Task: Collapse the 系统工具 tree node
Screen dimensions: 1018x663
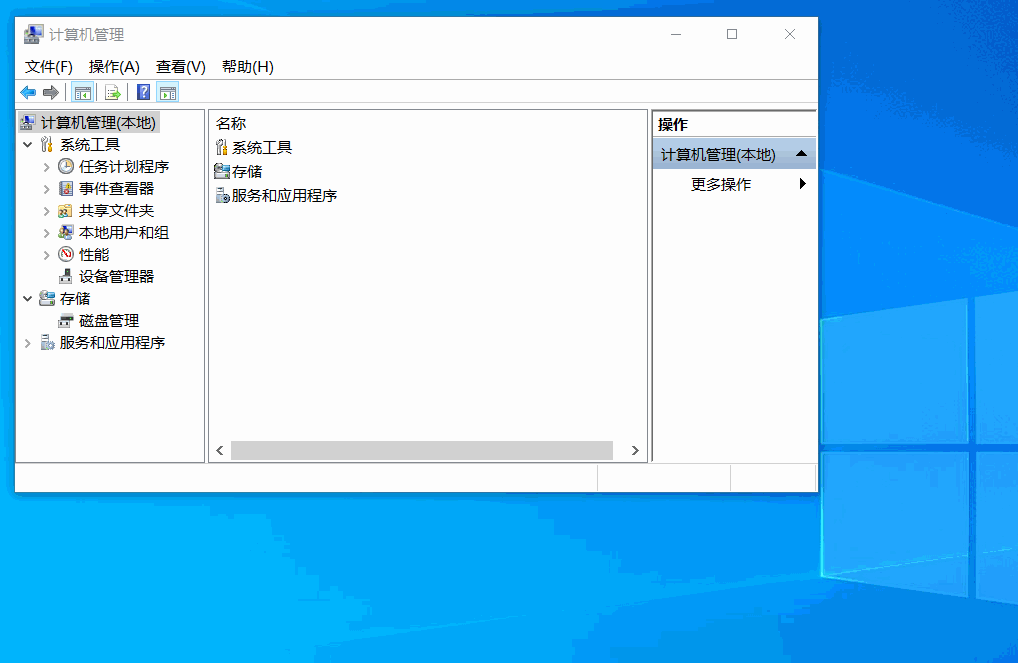Action: click(x=28, y=144)
